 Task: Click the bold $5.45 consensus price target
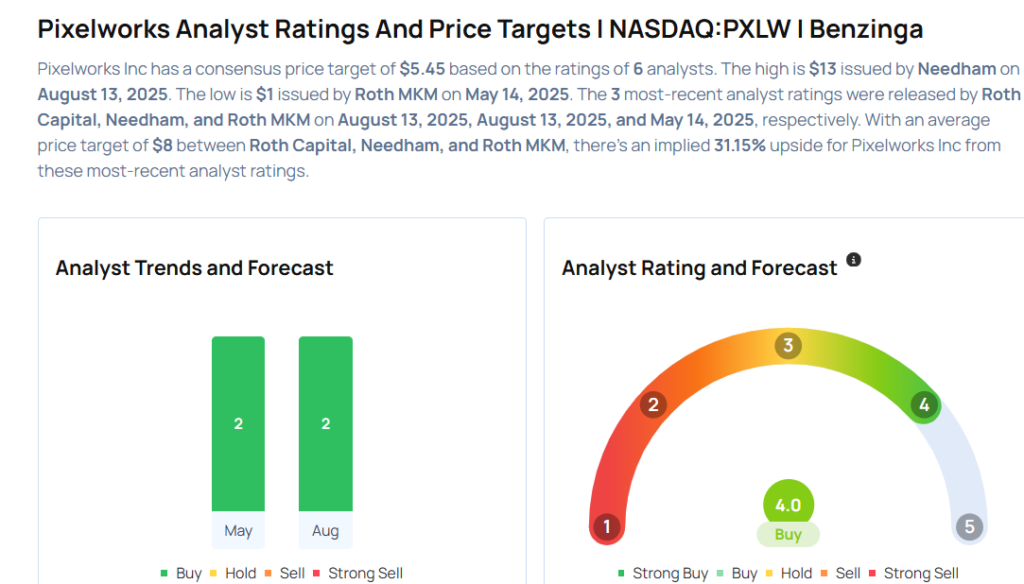(421, 70)
